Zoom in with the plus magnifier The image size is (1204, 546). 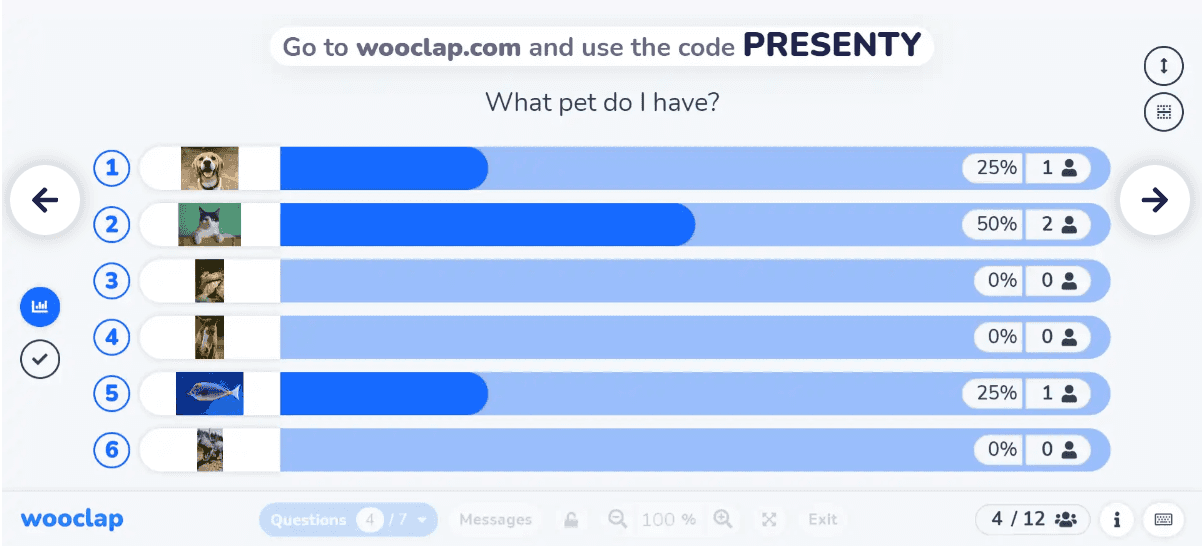pyautogui.click(x=723, y=519)
